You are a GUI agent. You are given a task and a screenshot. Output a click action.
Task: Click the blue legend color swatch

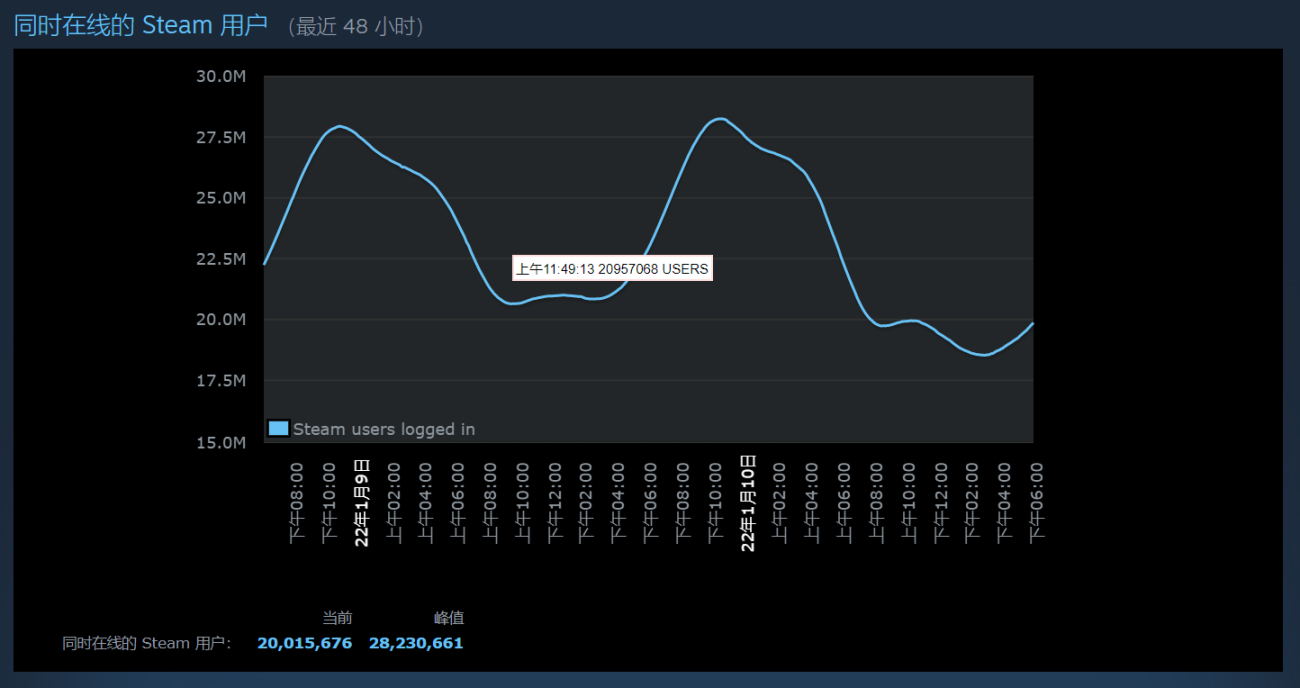279,429
